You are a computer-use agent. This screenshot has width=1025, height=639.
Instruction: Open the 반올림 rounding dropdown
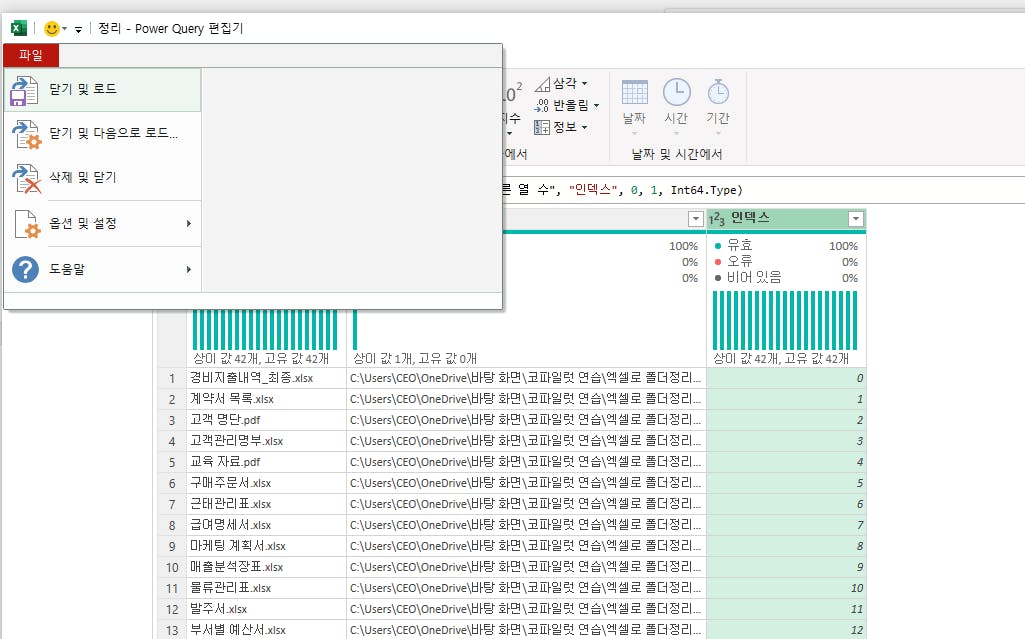pyautogui.click(x=567, y=105)
